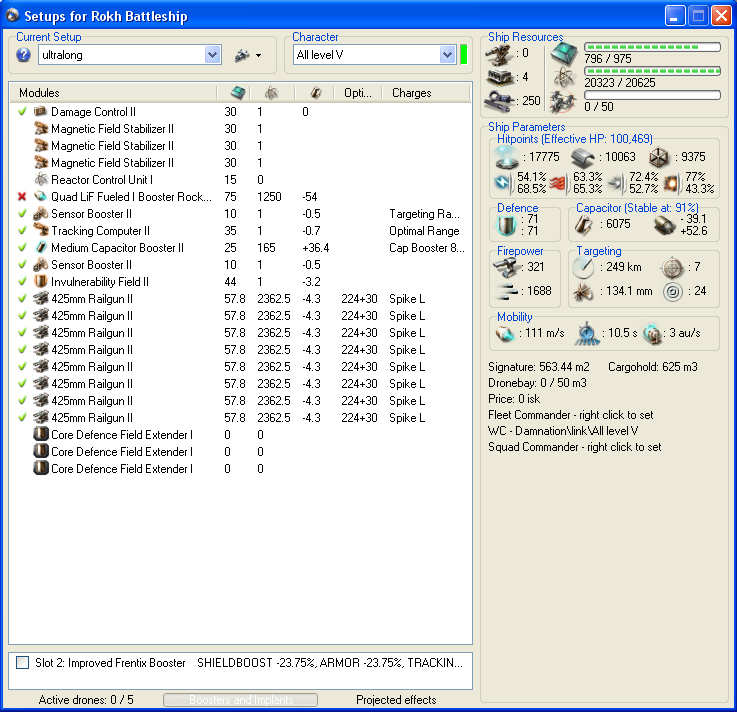Click the Active drones: 0 / 5 tab
The image size is (737, 712).
point(86,700)
